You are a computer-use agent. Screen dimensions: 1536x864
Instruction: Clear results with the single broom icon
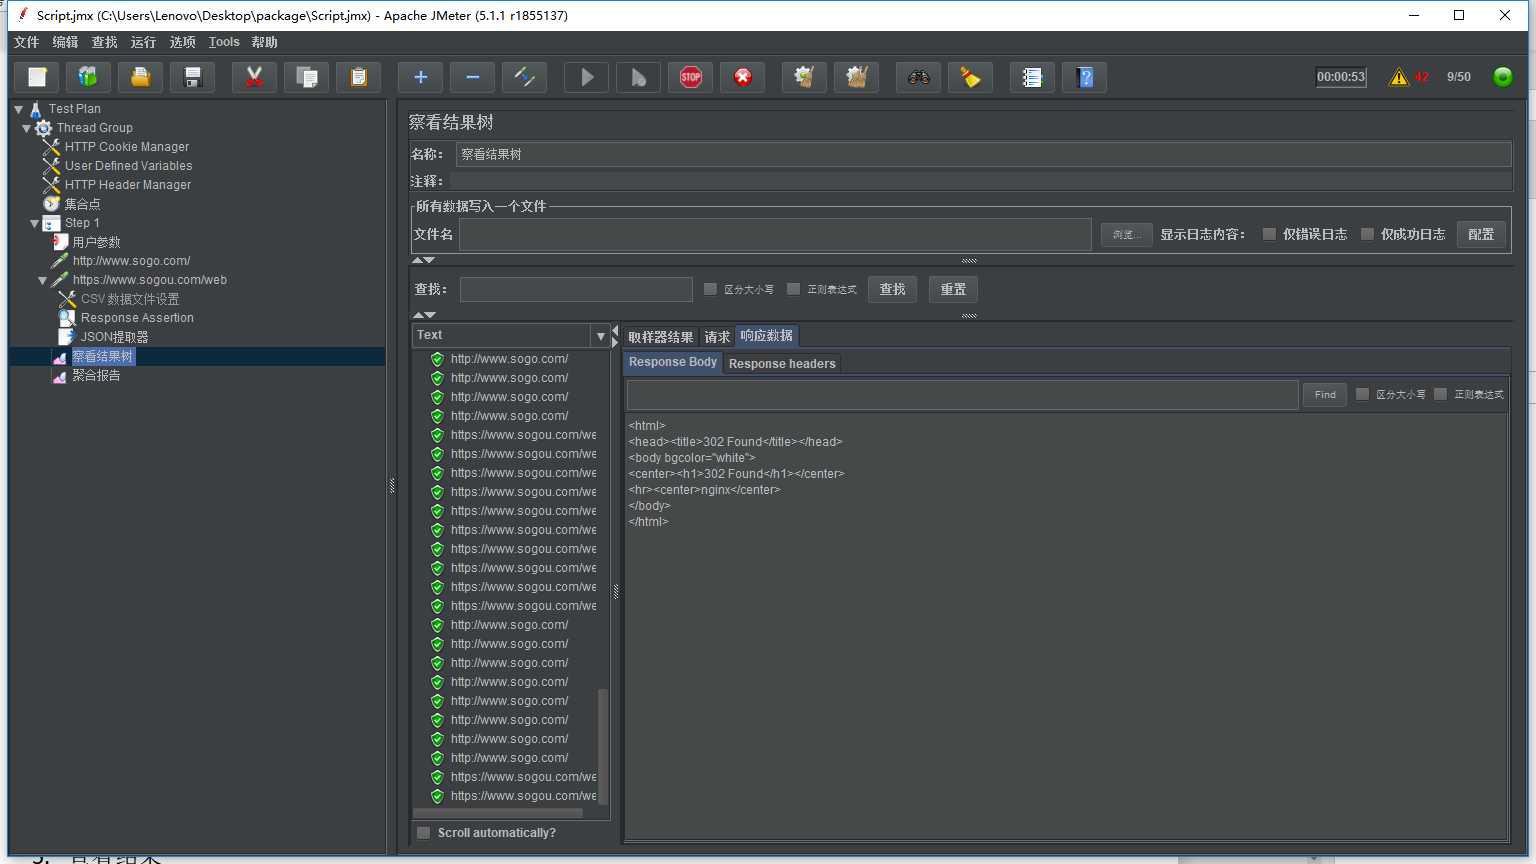pos(804,77)
